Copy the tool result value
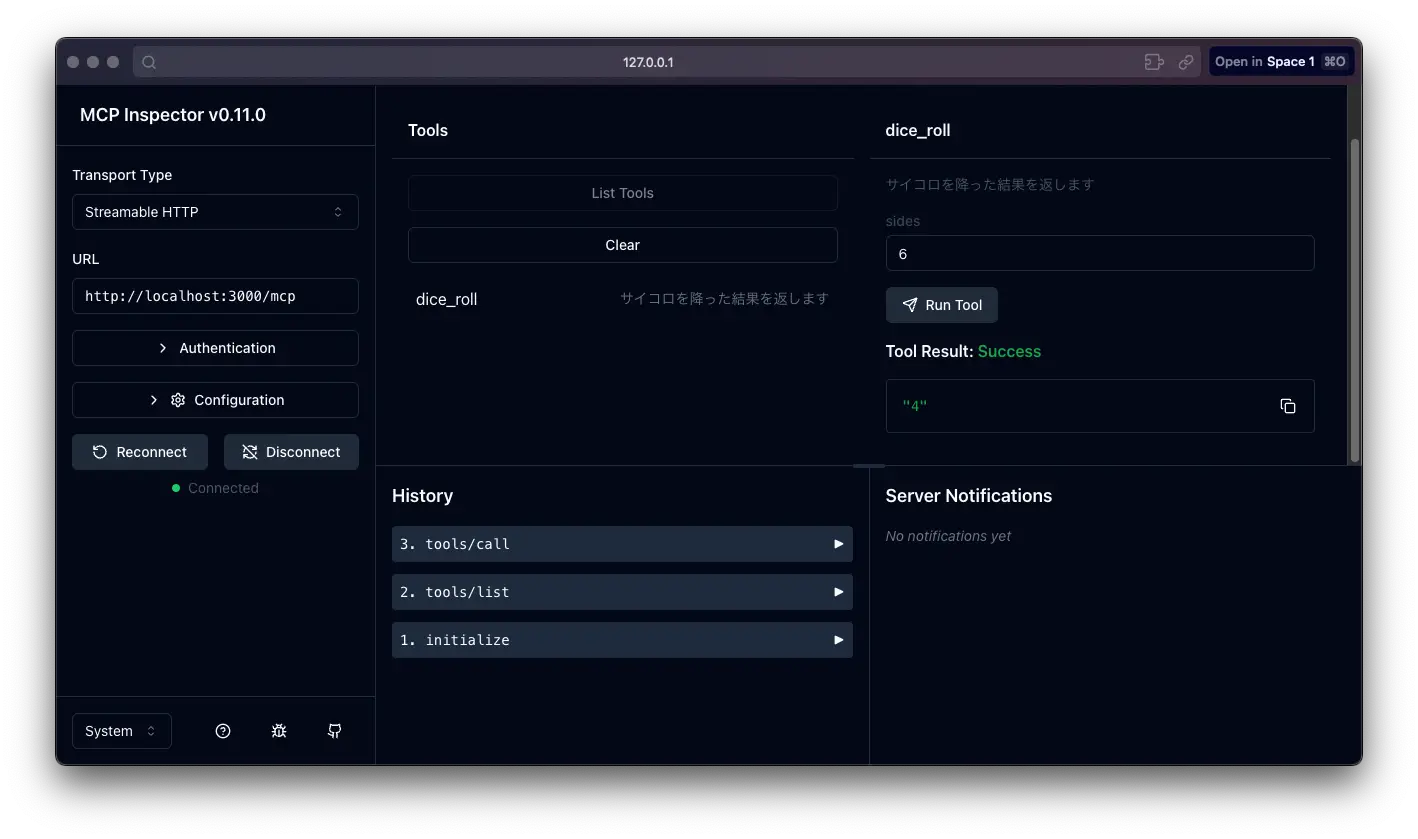Viewport: 1418px width, 839px height. pos(1288,406)
